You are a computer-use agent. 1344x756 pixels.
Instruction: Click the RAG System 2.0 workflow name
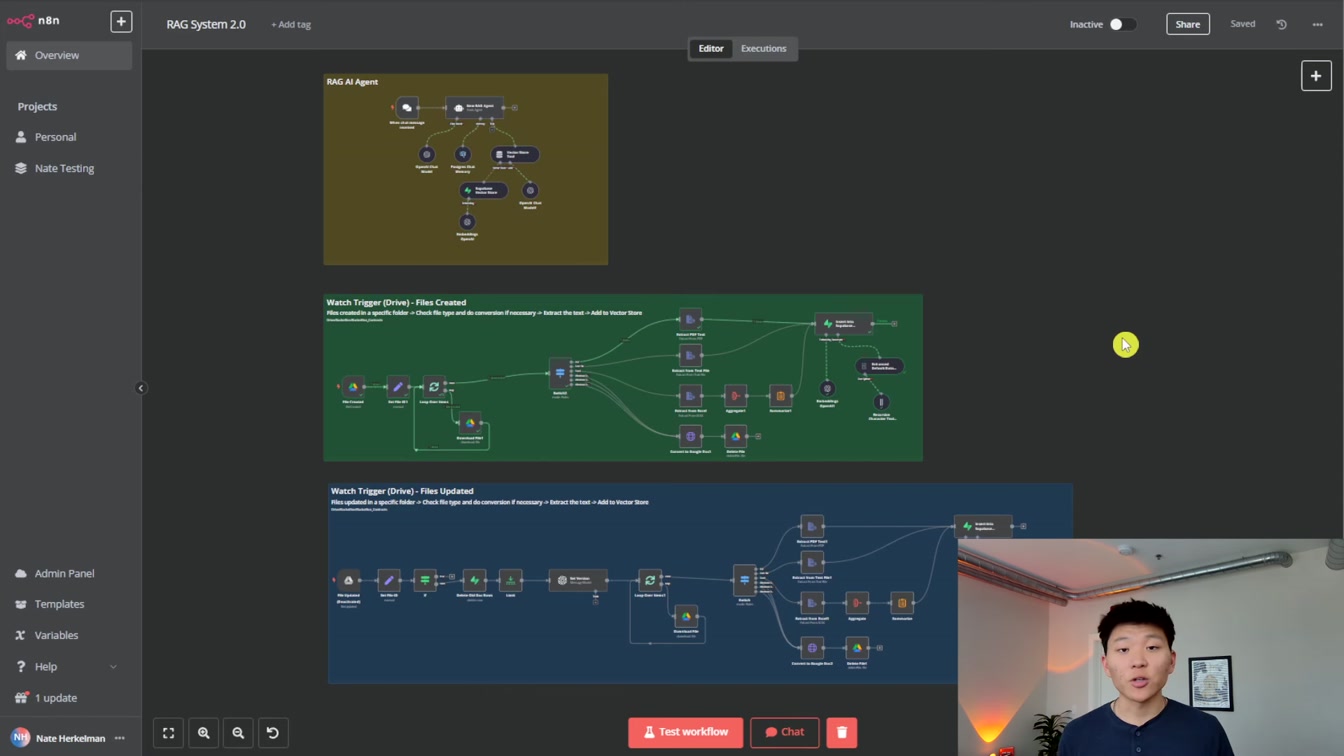pyautogui.click(x=206, y=24)
